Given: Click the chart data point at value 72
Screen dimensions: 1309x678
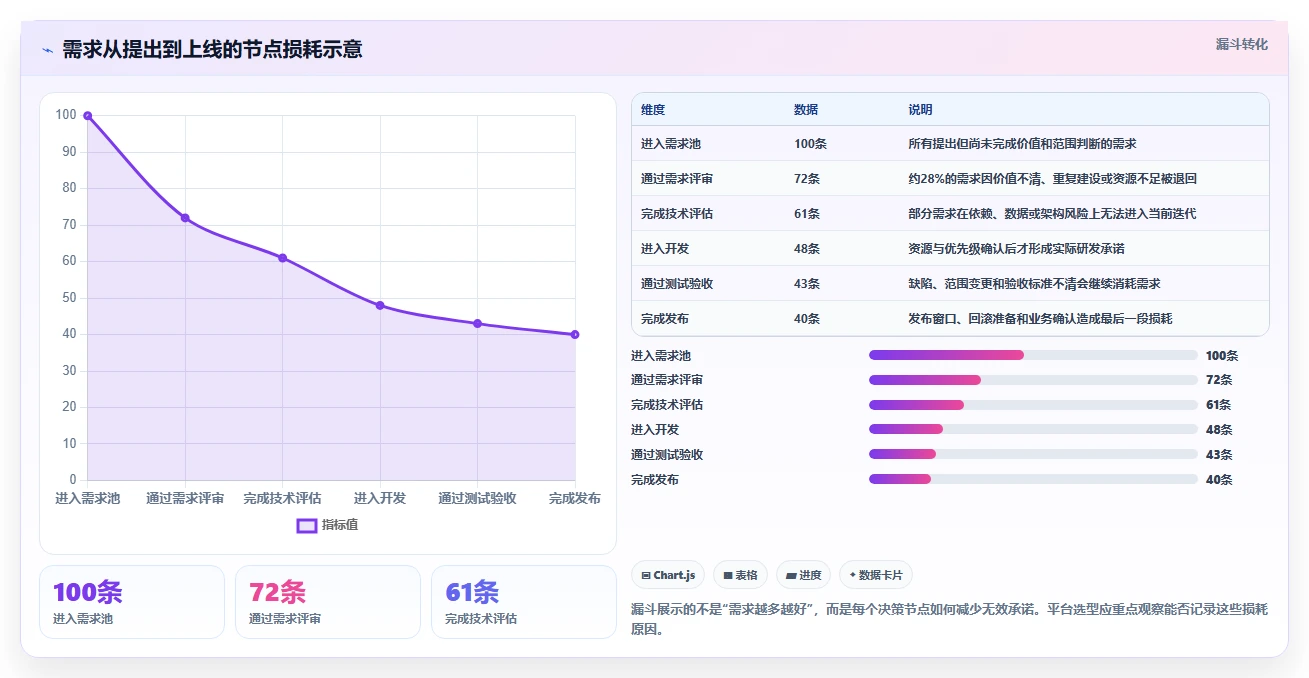Looking at the screenshot, I should click(x=185, y=218).
